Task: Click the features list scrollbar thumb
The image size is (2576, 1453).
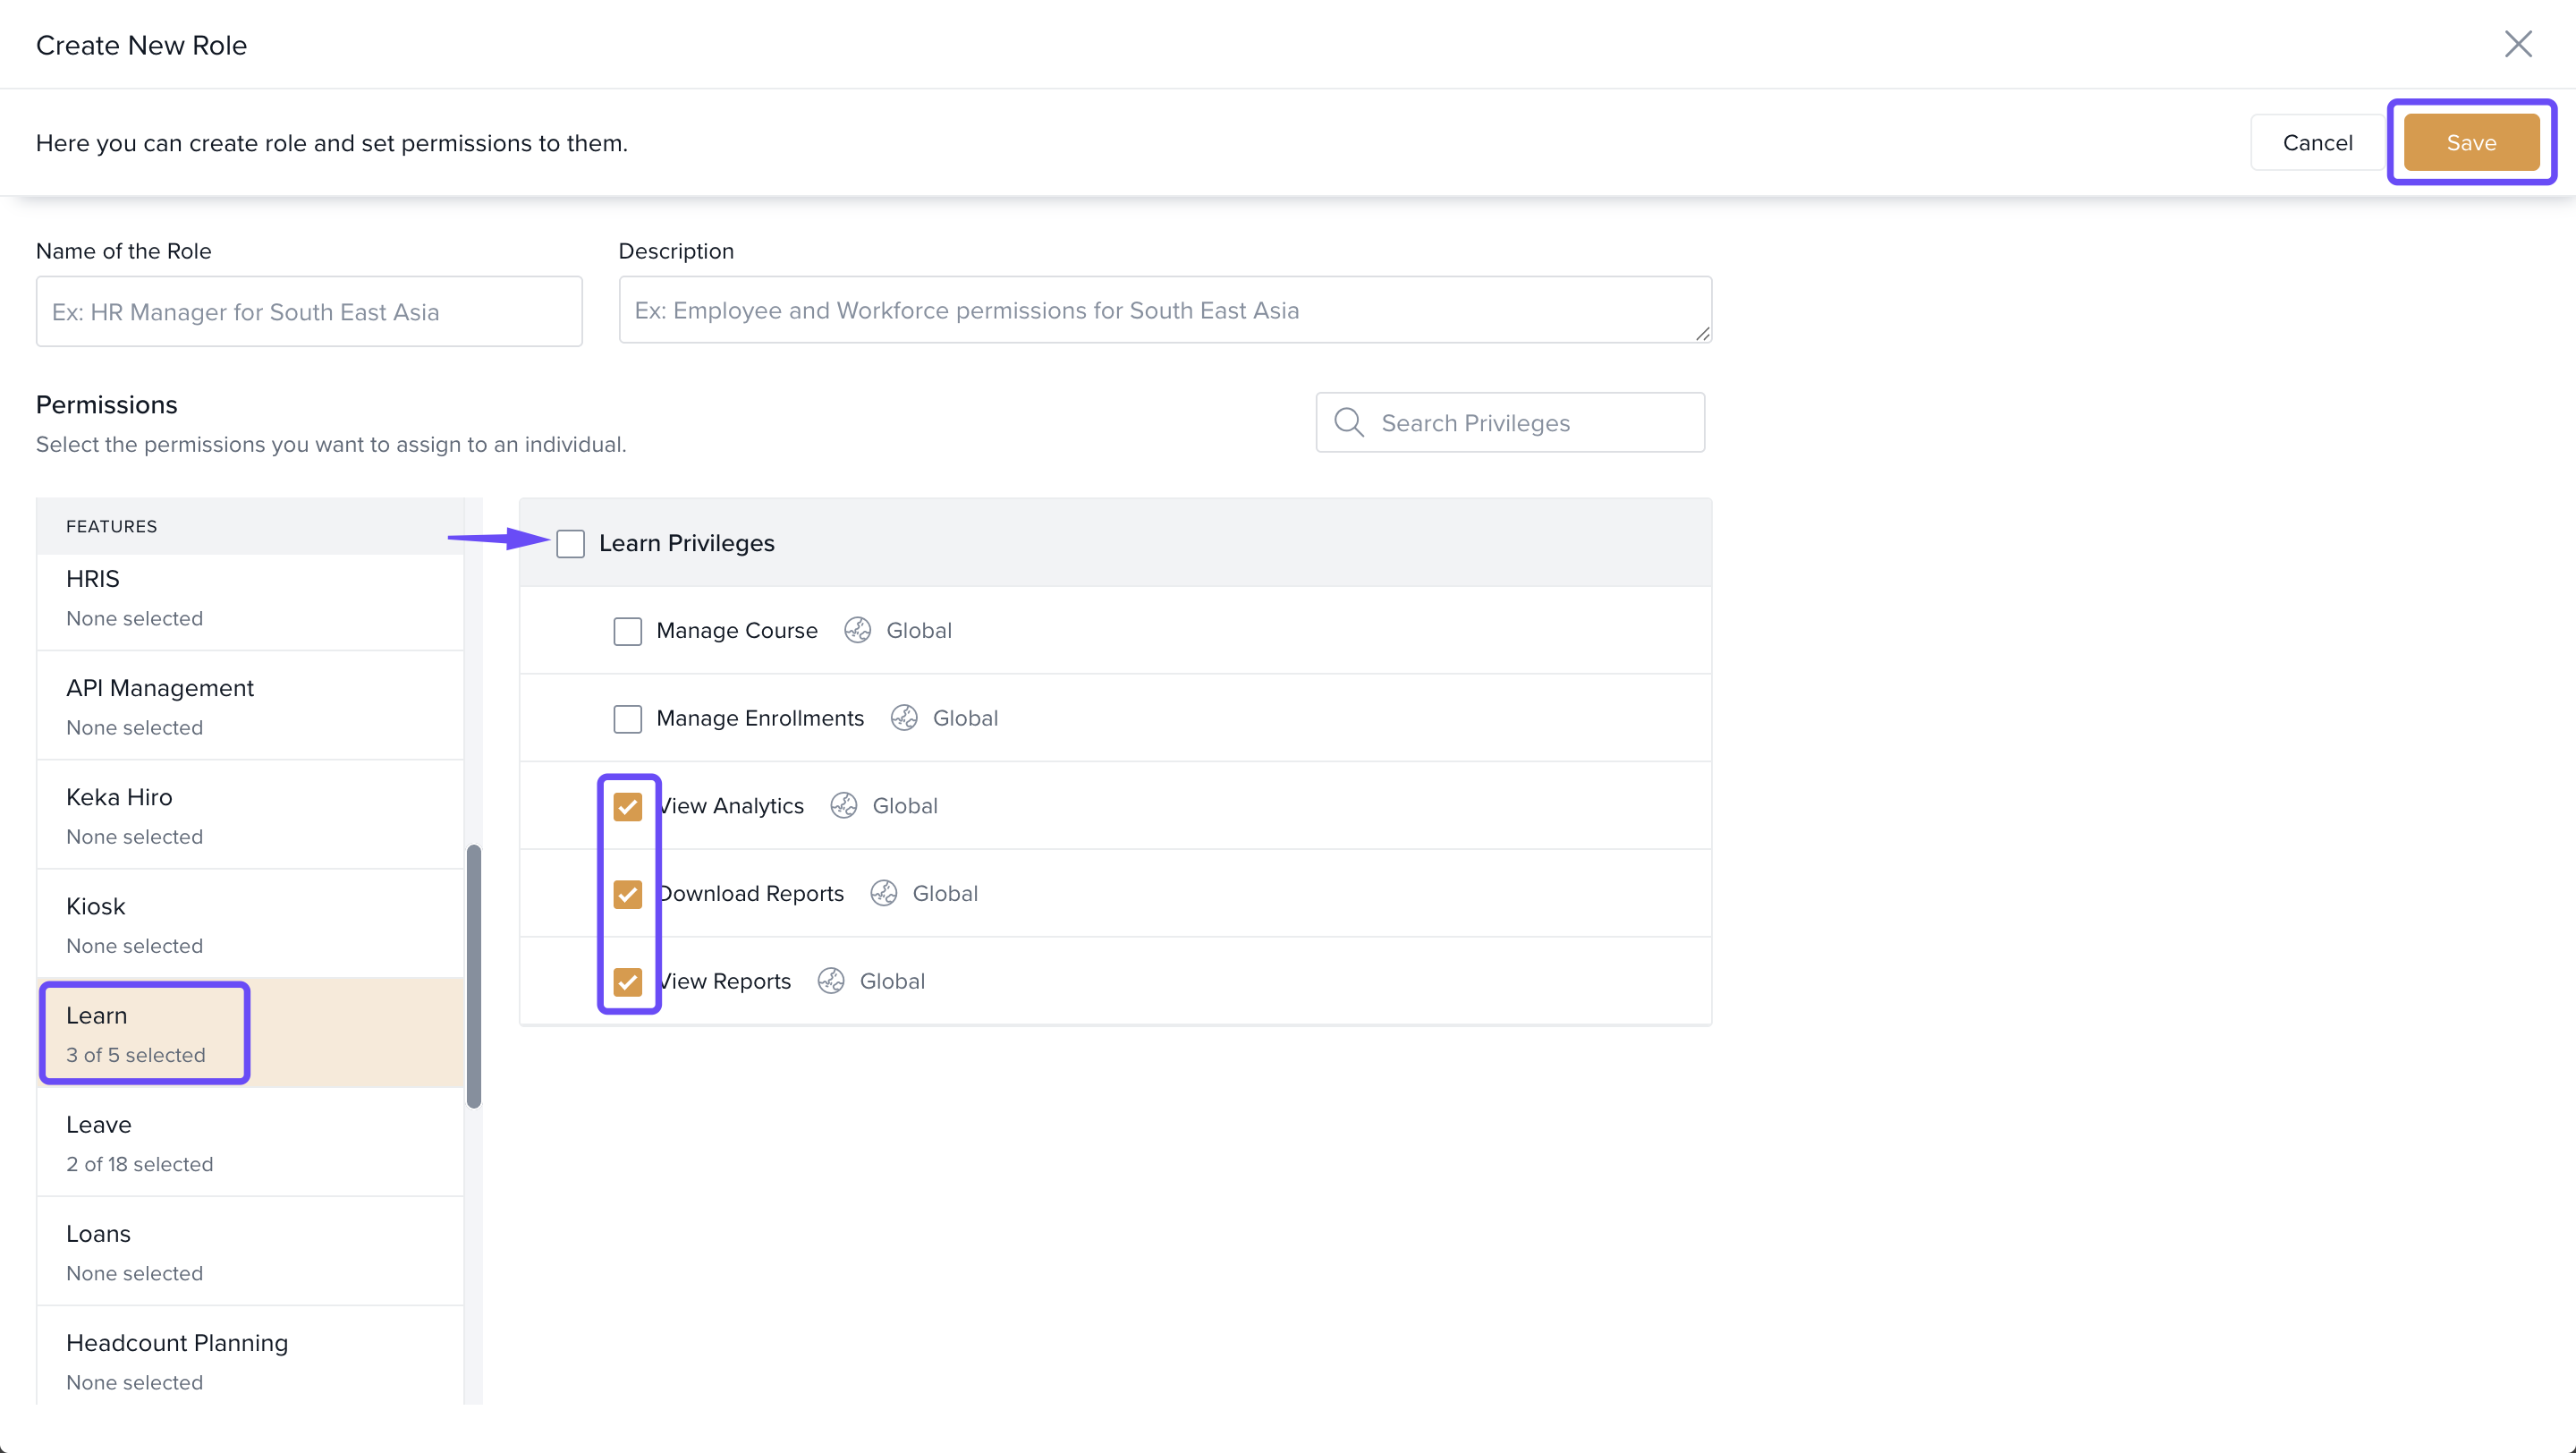Action: pyautogui.click(x=474, y=975)
